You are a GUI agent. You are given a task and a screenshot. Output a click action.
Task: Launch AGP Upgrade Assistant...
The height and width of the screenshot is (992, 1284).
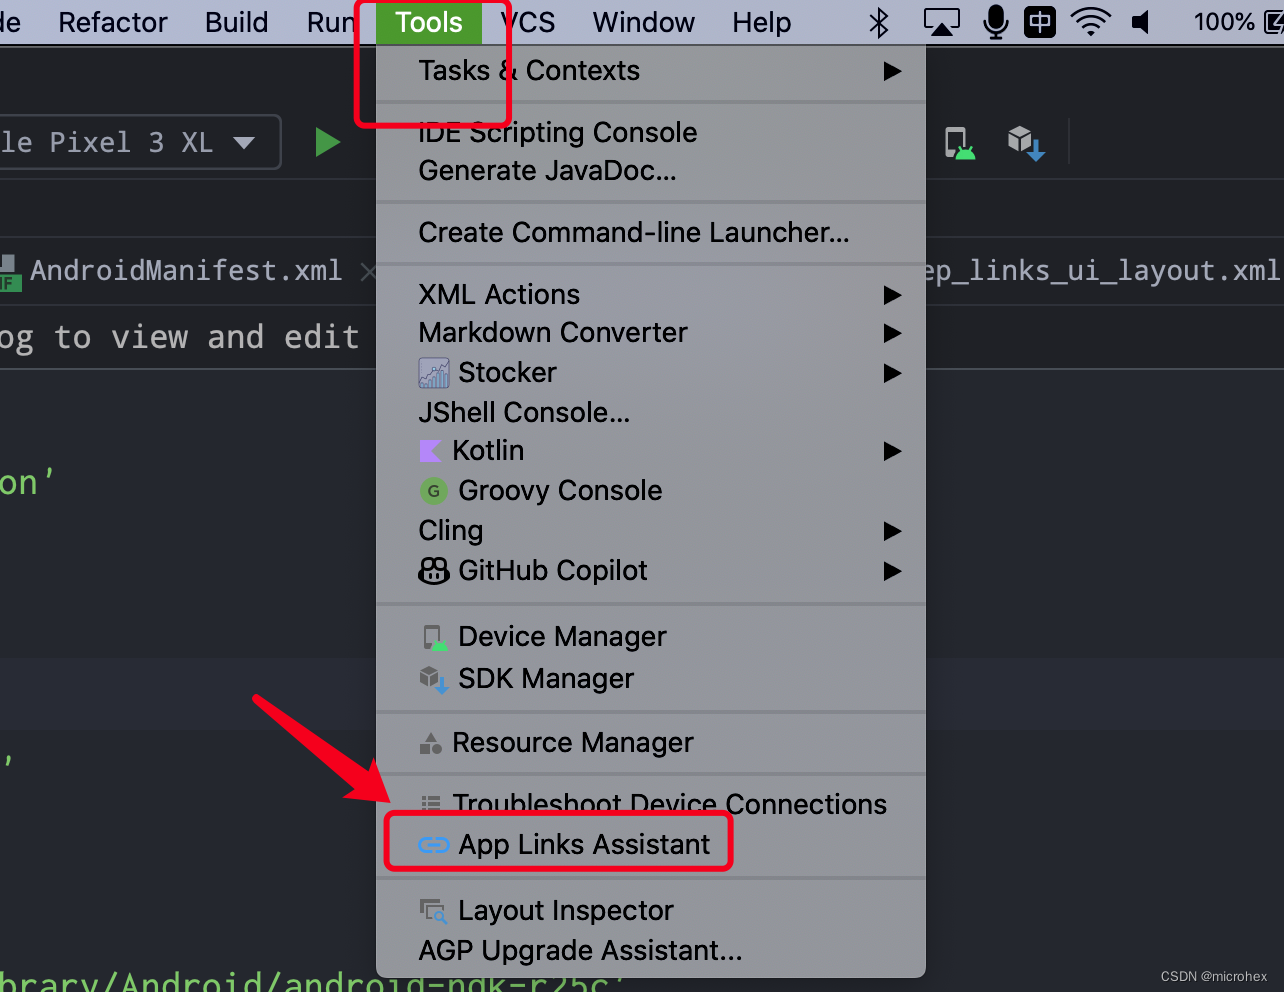click(x=651, y=951)
